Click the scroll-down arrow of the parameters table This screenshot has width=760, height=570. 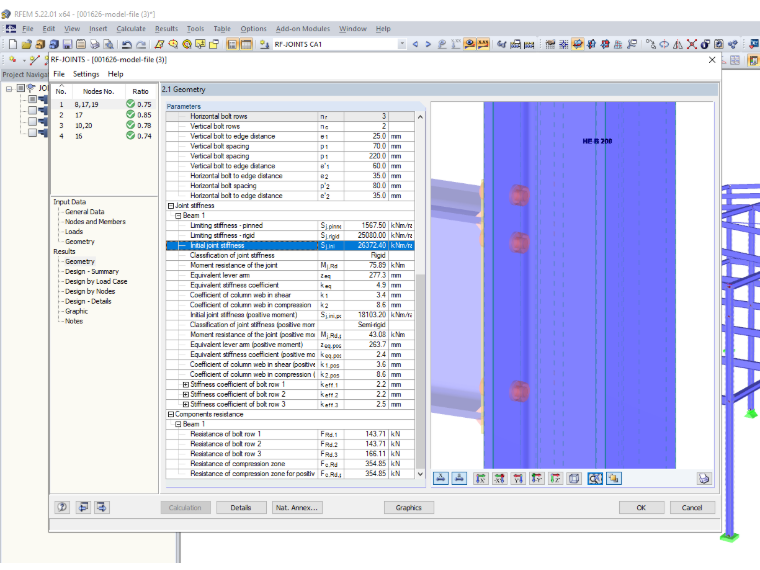coord(420,474)
